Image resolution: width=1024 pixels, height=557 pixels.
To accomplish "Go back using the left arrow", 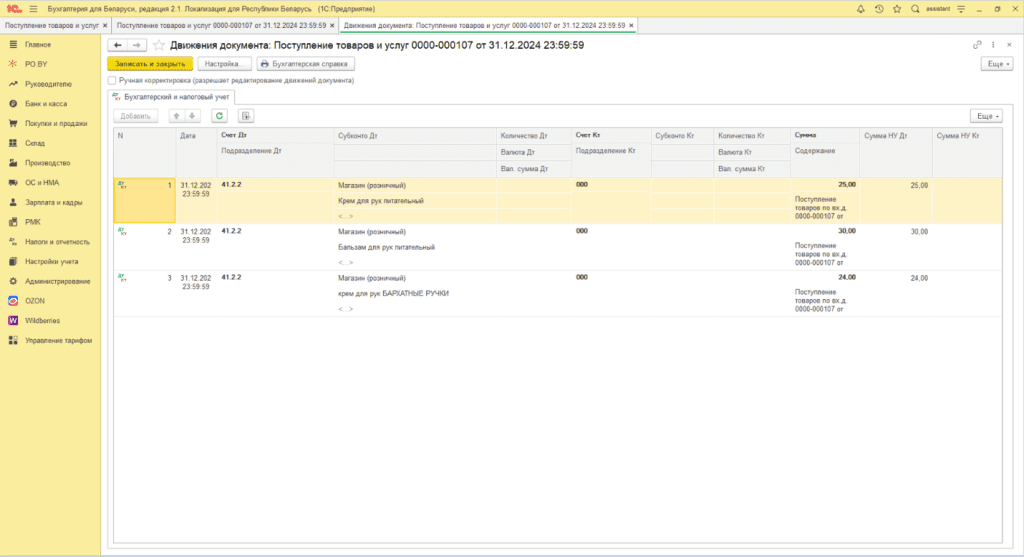I will click(117, 45).
